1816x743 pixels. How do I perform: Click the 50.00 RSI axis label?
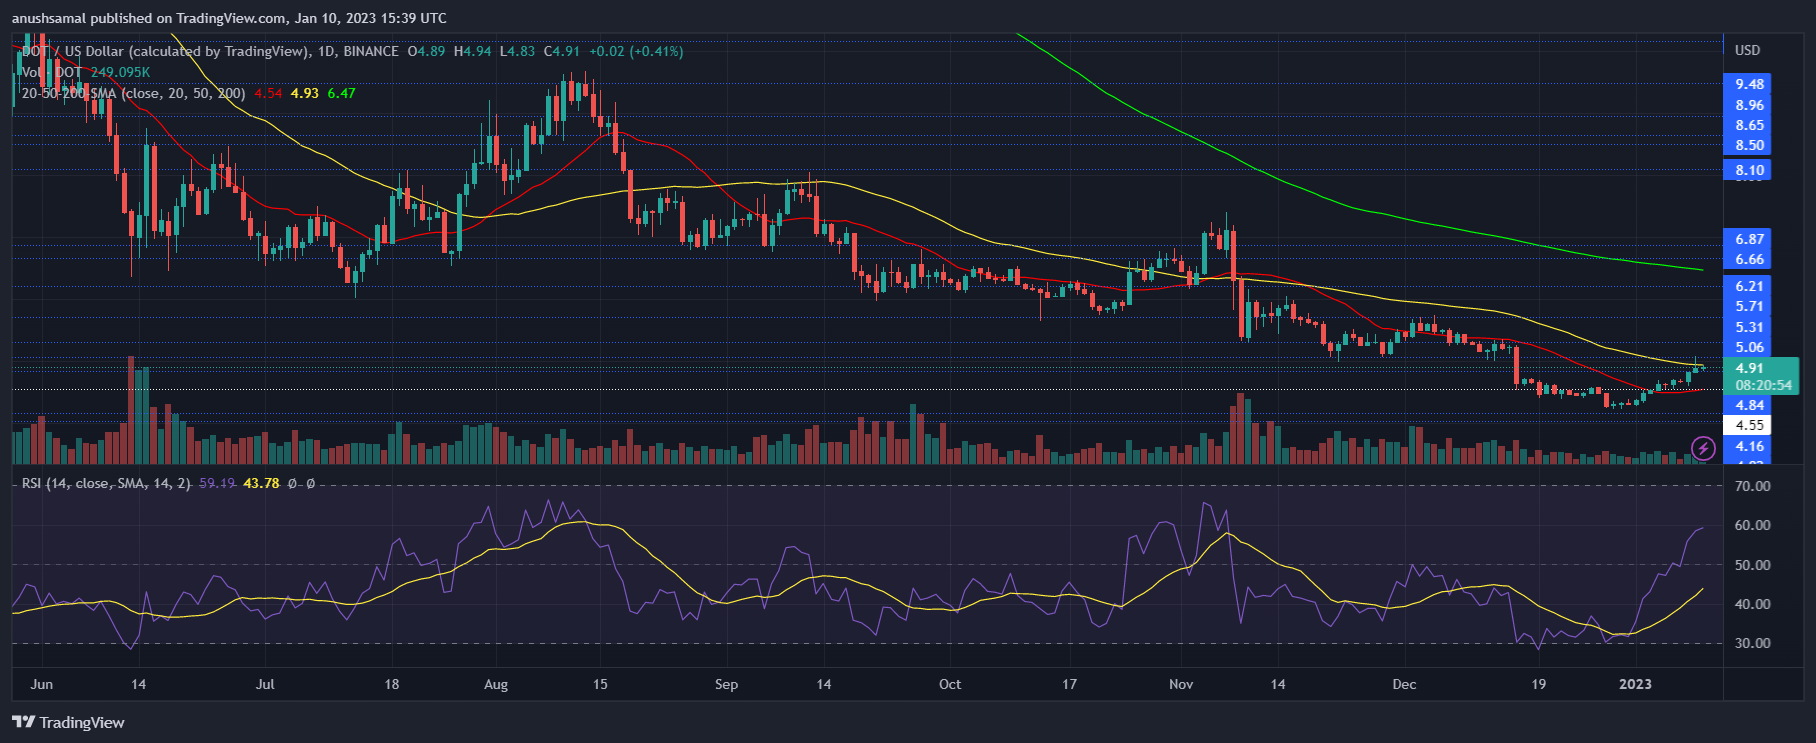tap(1752, 565)
